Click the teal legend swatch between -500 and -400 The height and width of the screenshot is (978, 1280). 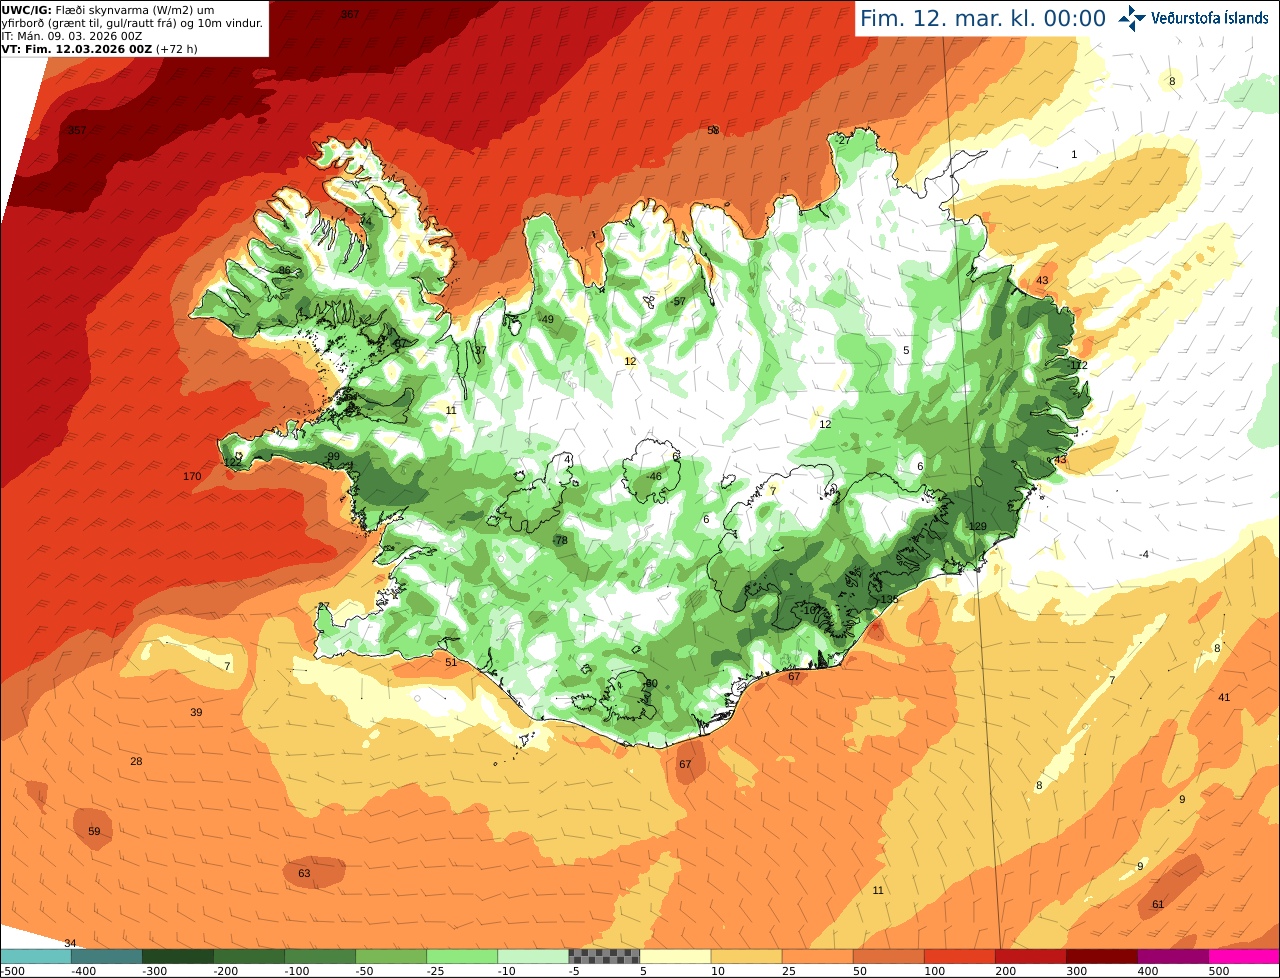click(x=36, y=957)
